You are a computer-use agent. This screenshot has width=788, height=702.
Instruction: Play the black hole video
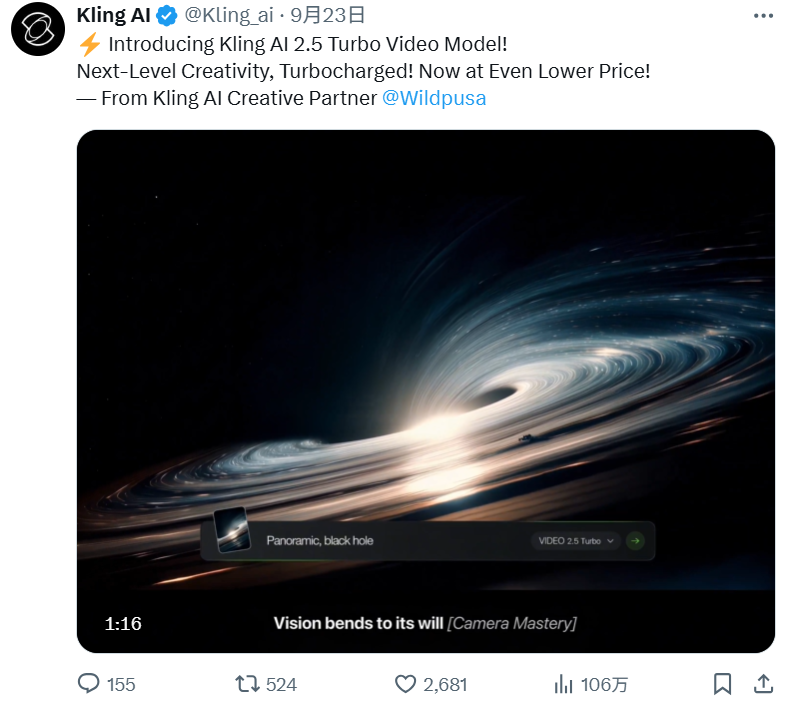426,391
